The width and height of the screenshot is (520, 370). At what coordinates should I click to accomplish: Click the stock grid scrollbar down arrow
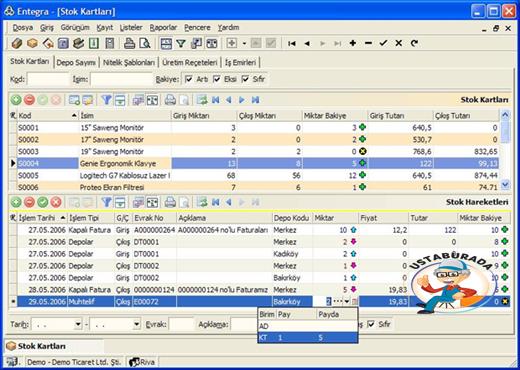pyautogui.click(x=505, y=184)
